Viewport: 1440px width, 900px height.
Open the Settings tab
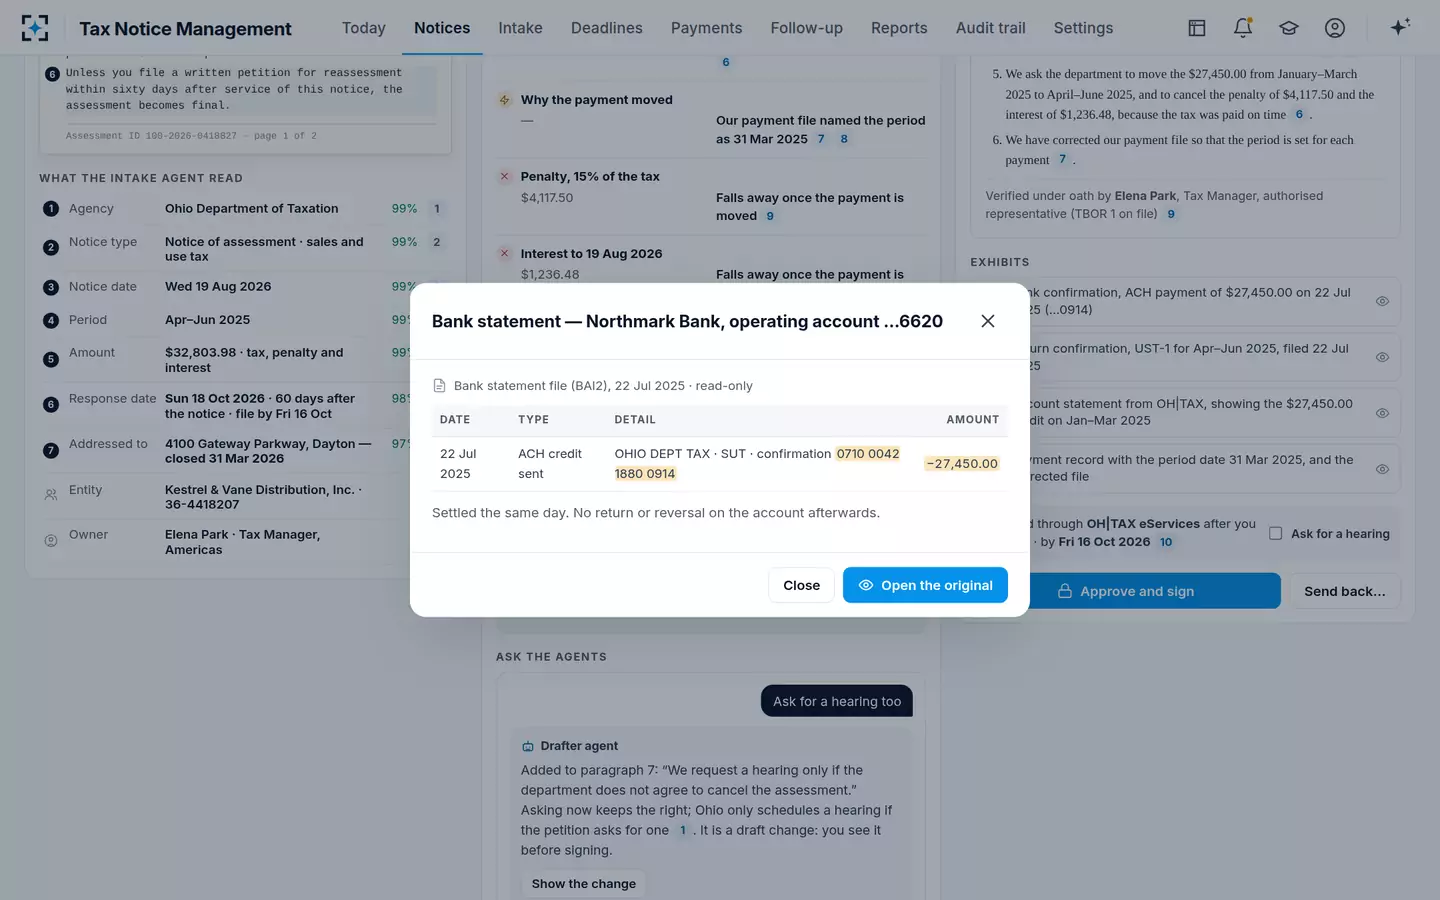[x=1083, y=28]
